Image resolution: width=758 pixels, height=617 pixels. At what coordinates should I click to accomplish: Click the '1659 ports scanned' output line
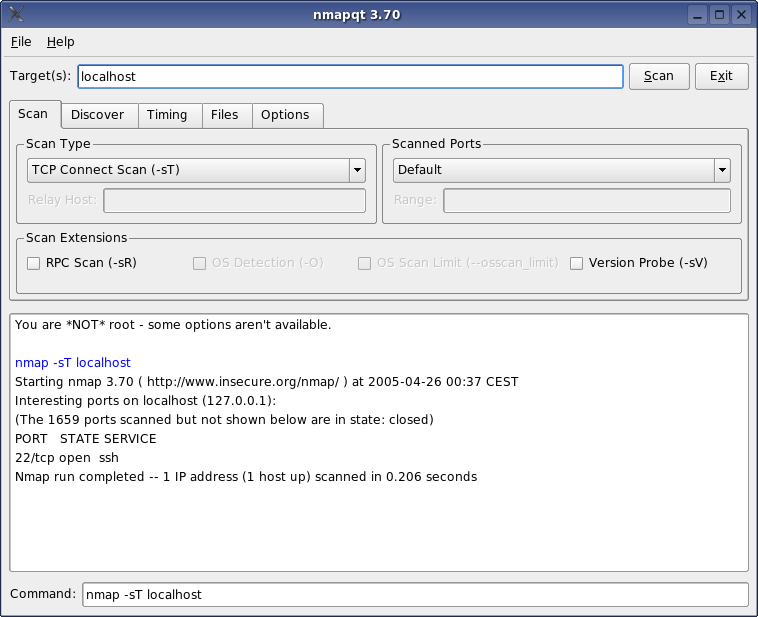pos(224,420)
